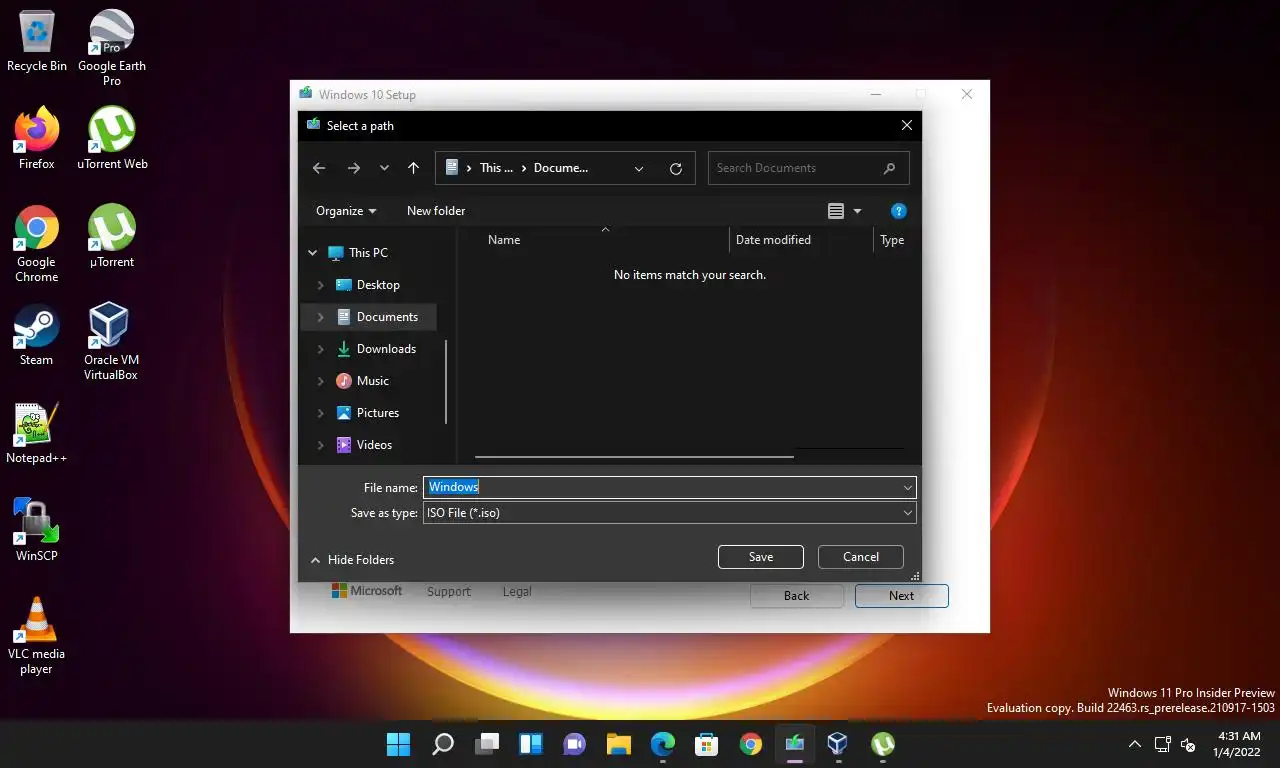Open address bar previous locations dropdown
This screenshot has width=1280, height=768.
(x=639, y=168)
